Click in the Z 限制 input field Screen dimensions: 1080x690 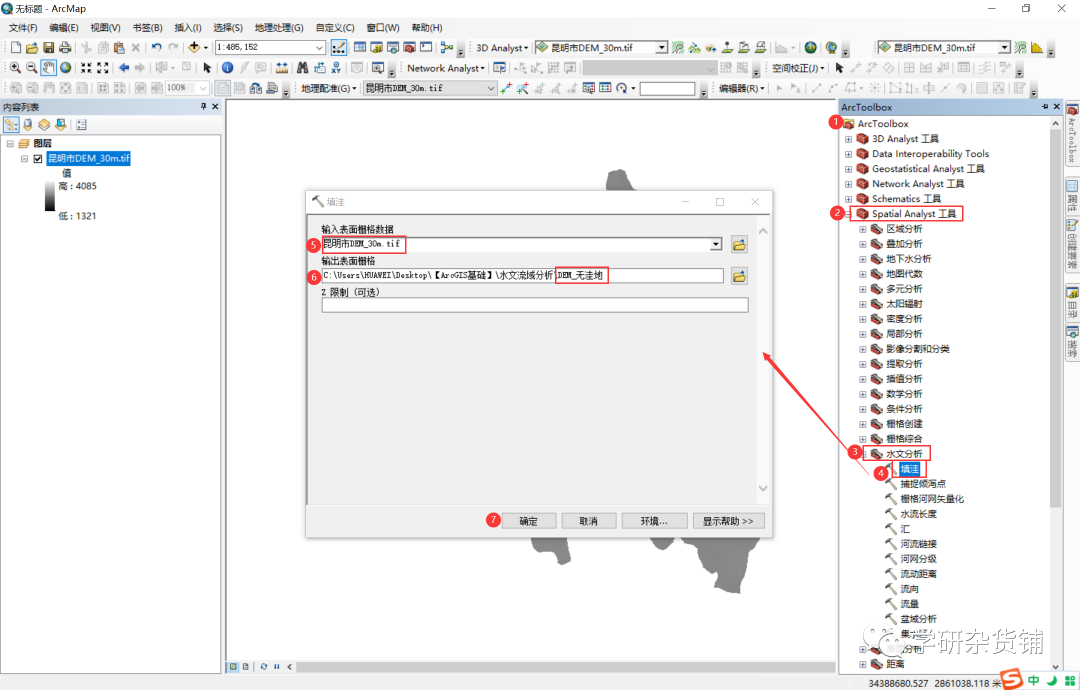(x=534, y=305)
